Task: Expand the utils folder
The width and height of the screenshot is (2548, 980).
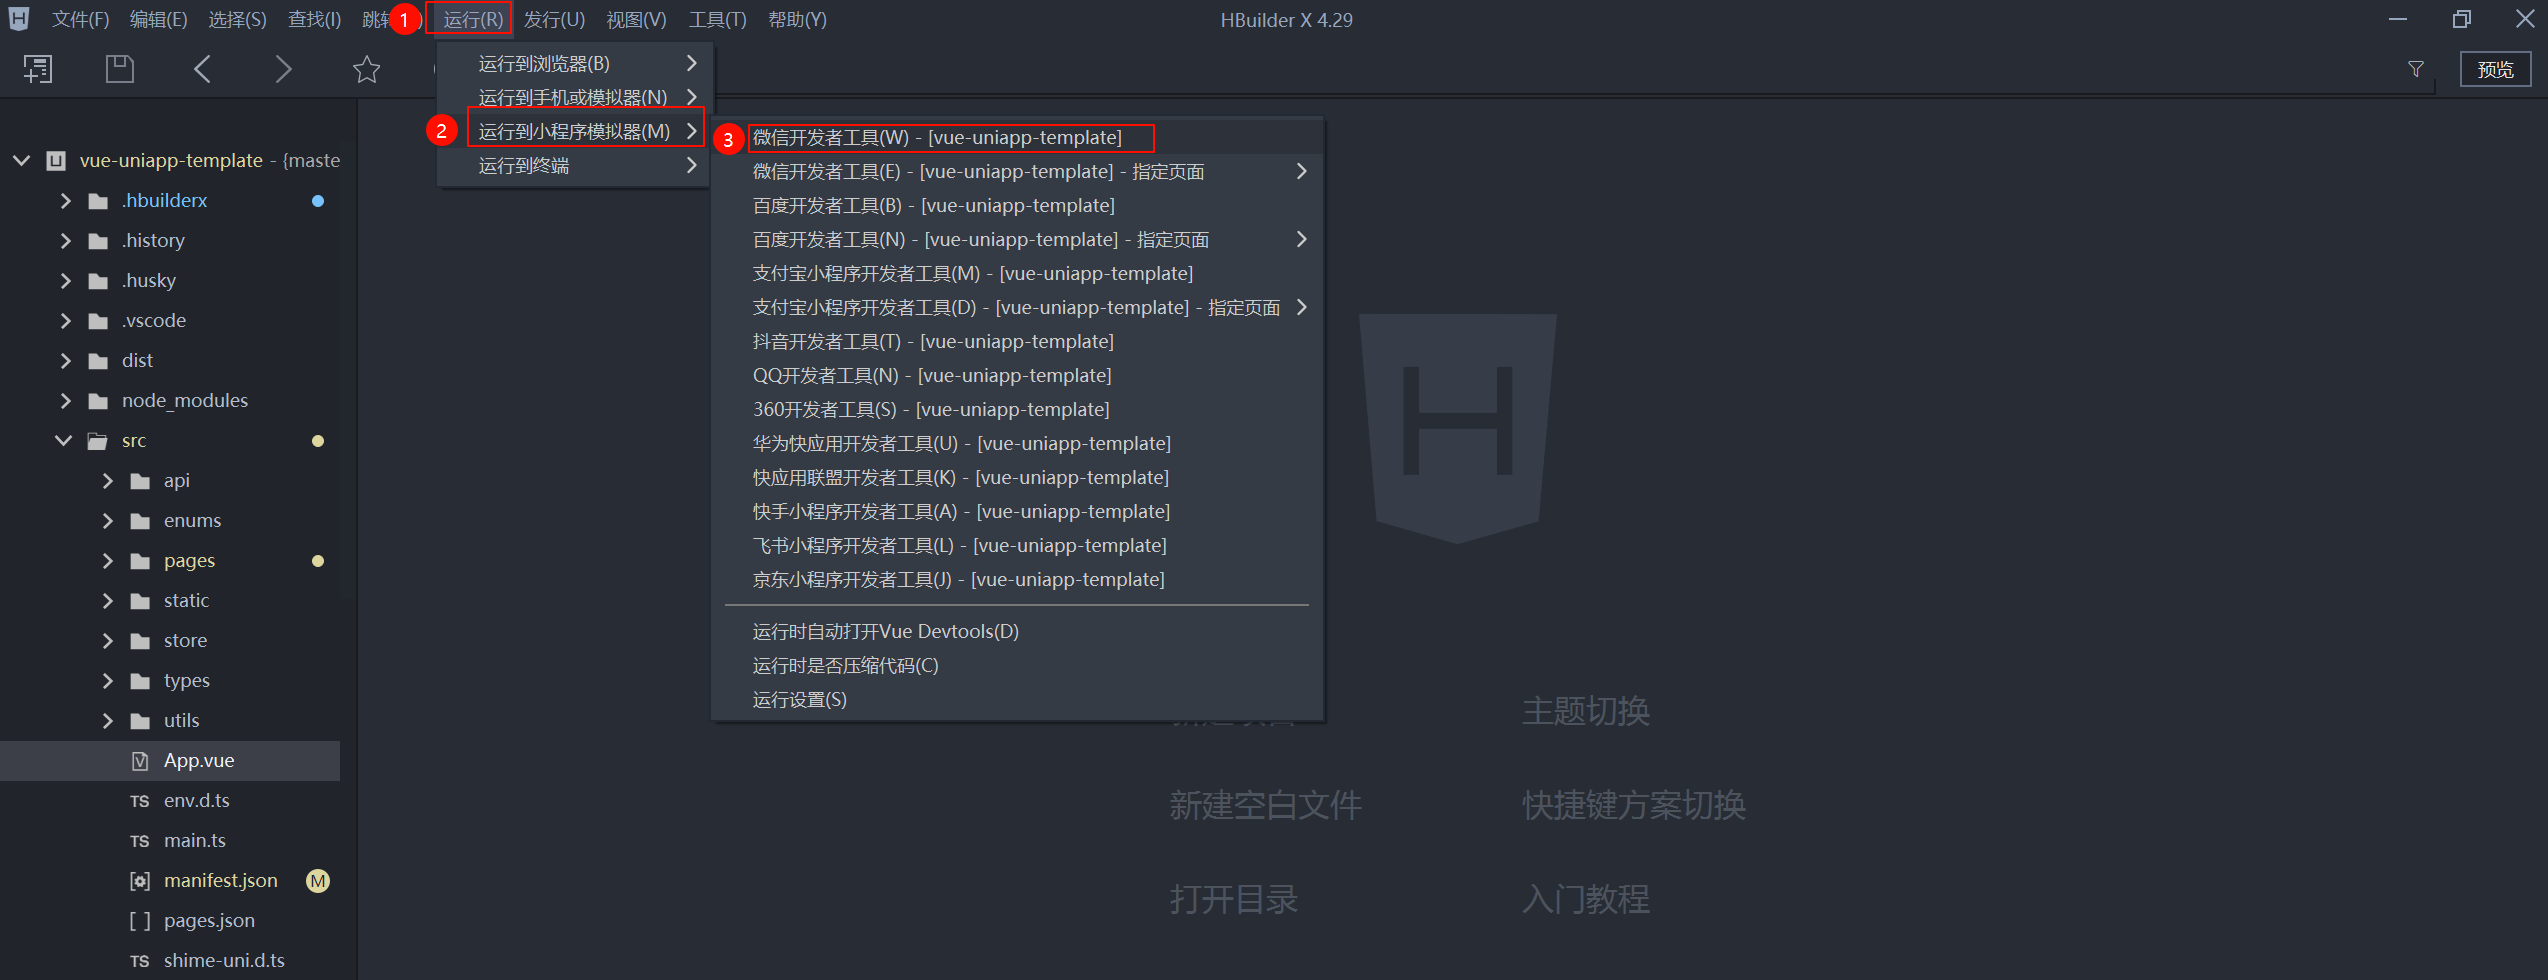Action: pyautogui.click(x=108, y=721)
